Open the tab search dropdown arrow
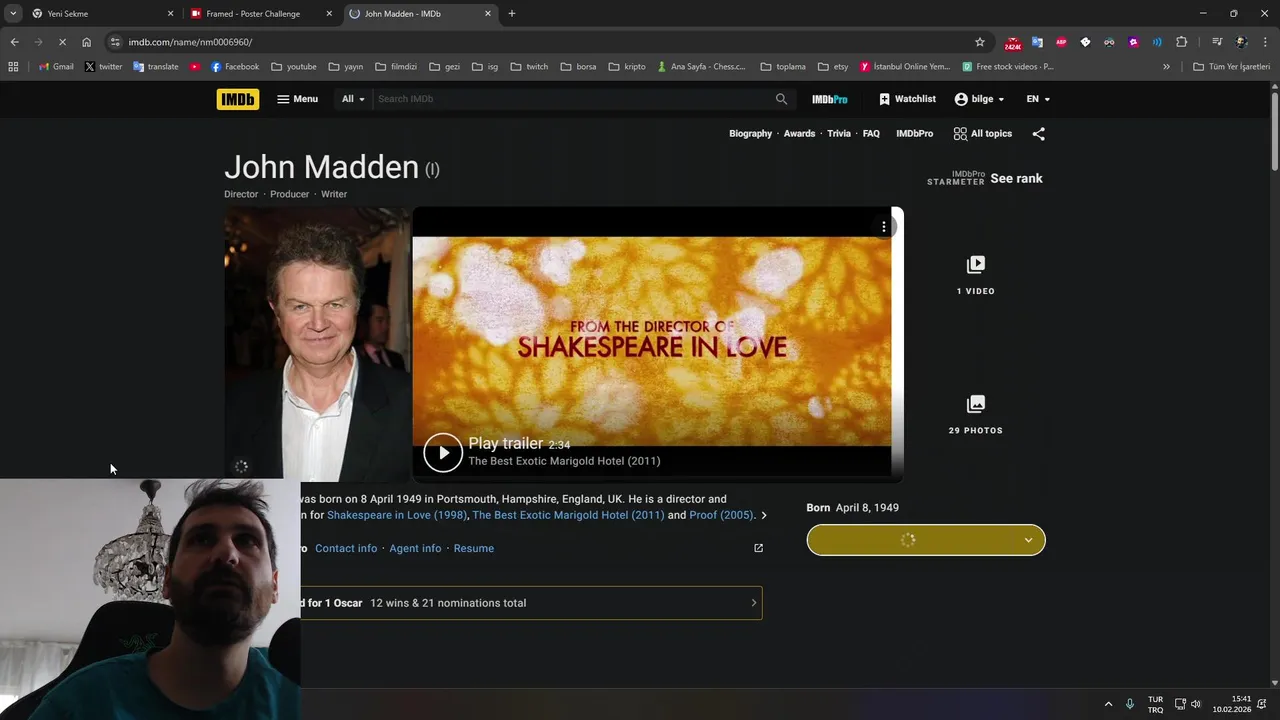Screen dimensions: 1280x720 pos(13,13)
